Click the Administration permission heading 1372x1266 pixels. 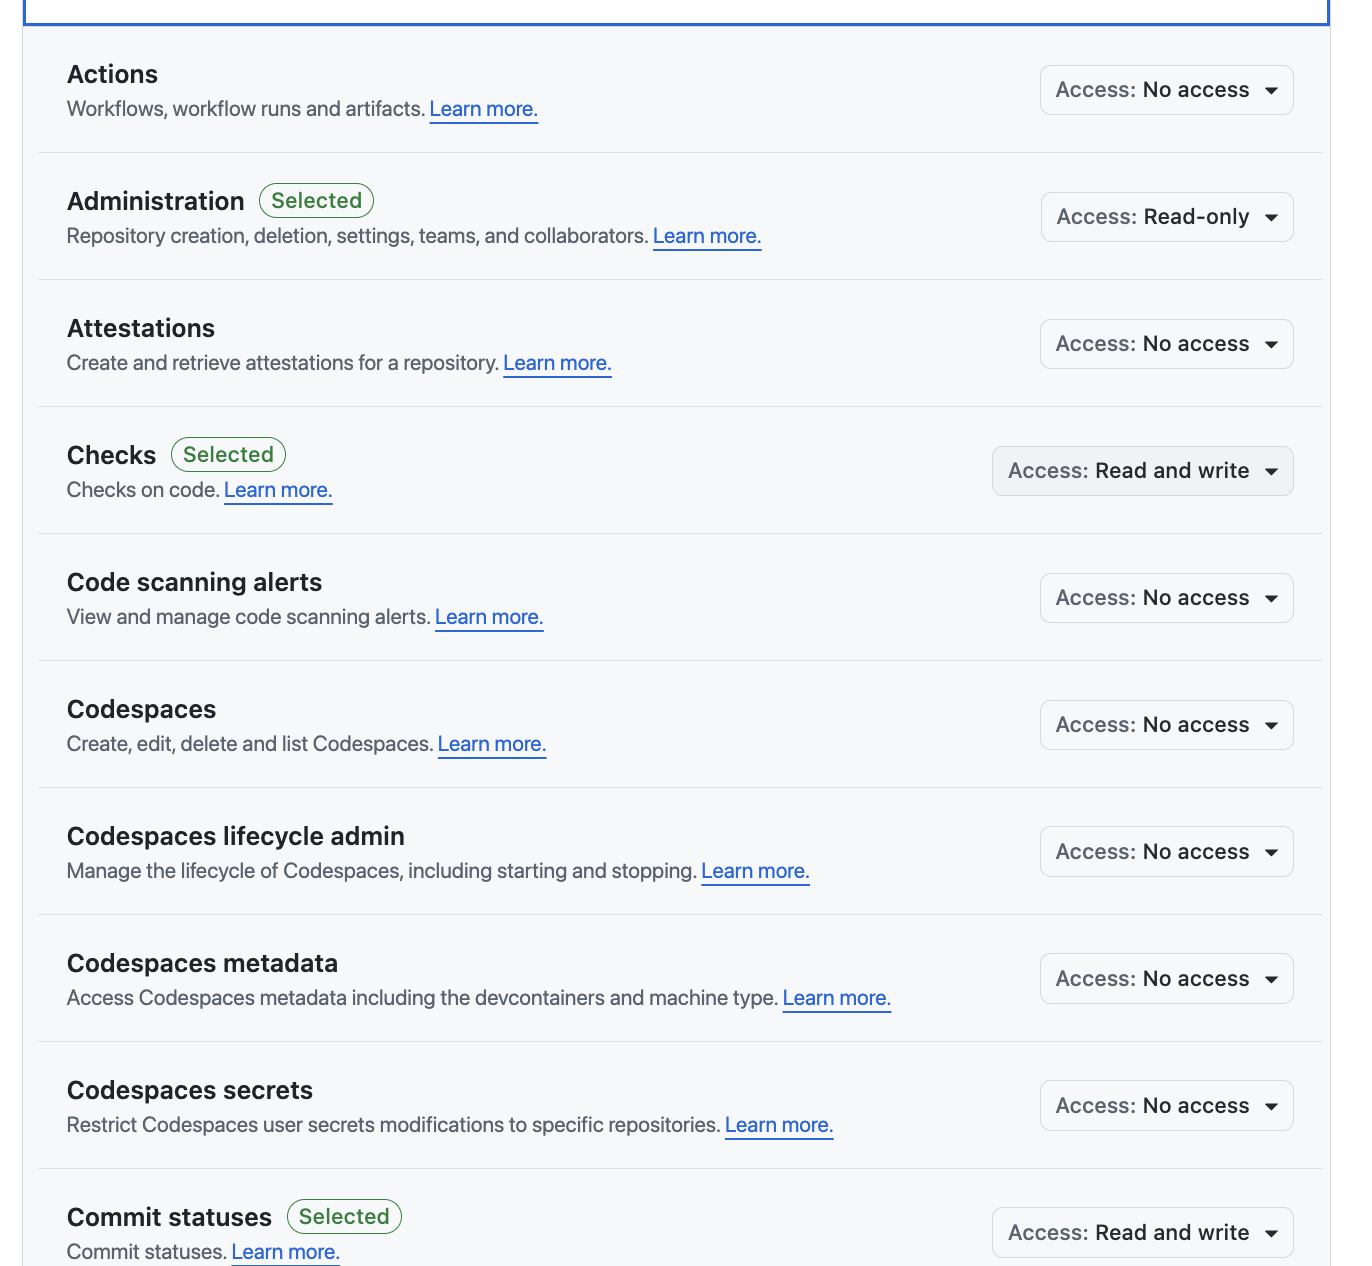[155, 202]
